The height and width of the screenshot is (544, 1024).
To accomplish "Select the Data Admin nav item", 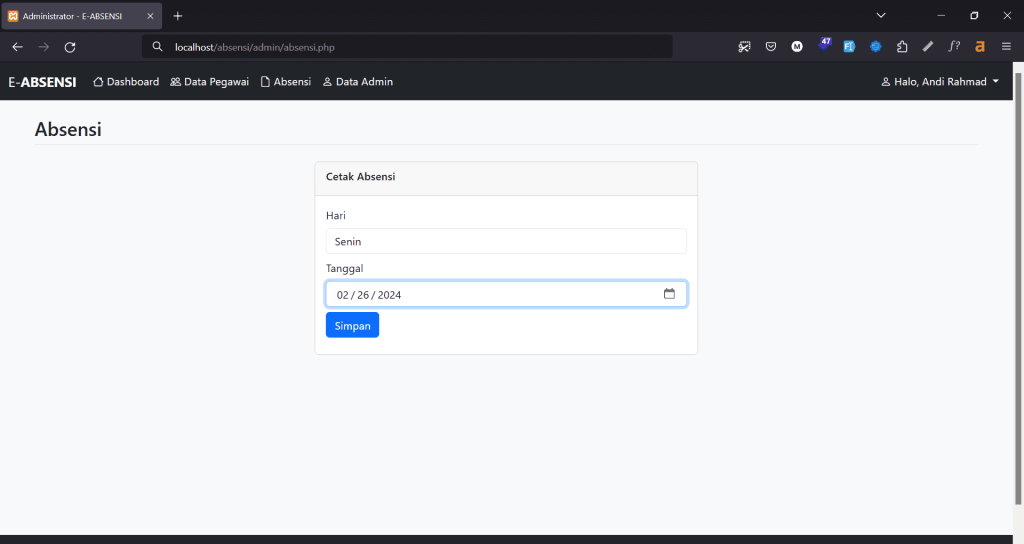I will (357, 82).
